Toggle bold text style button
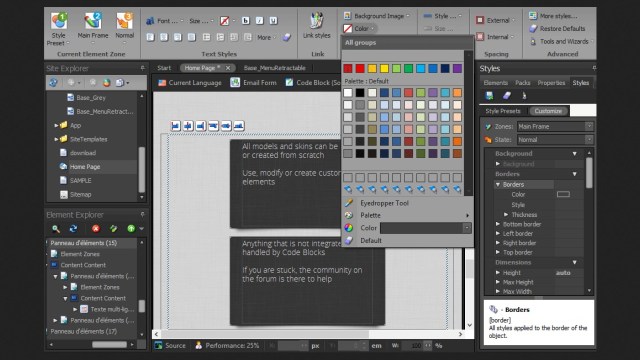Screen dimensions: 640x360 (246, 20)
